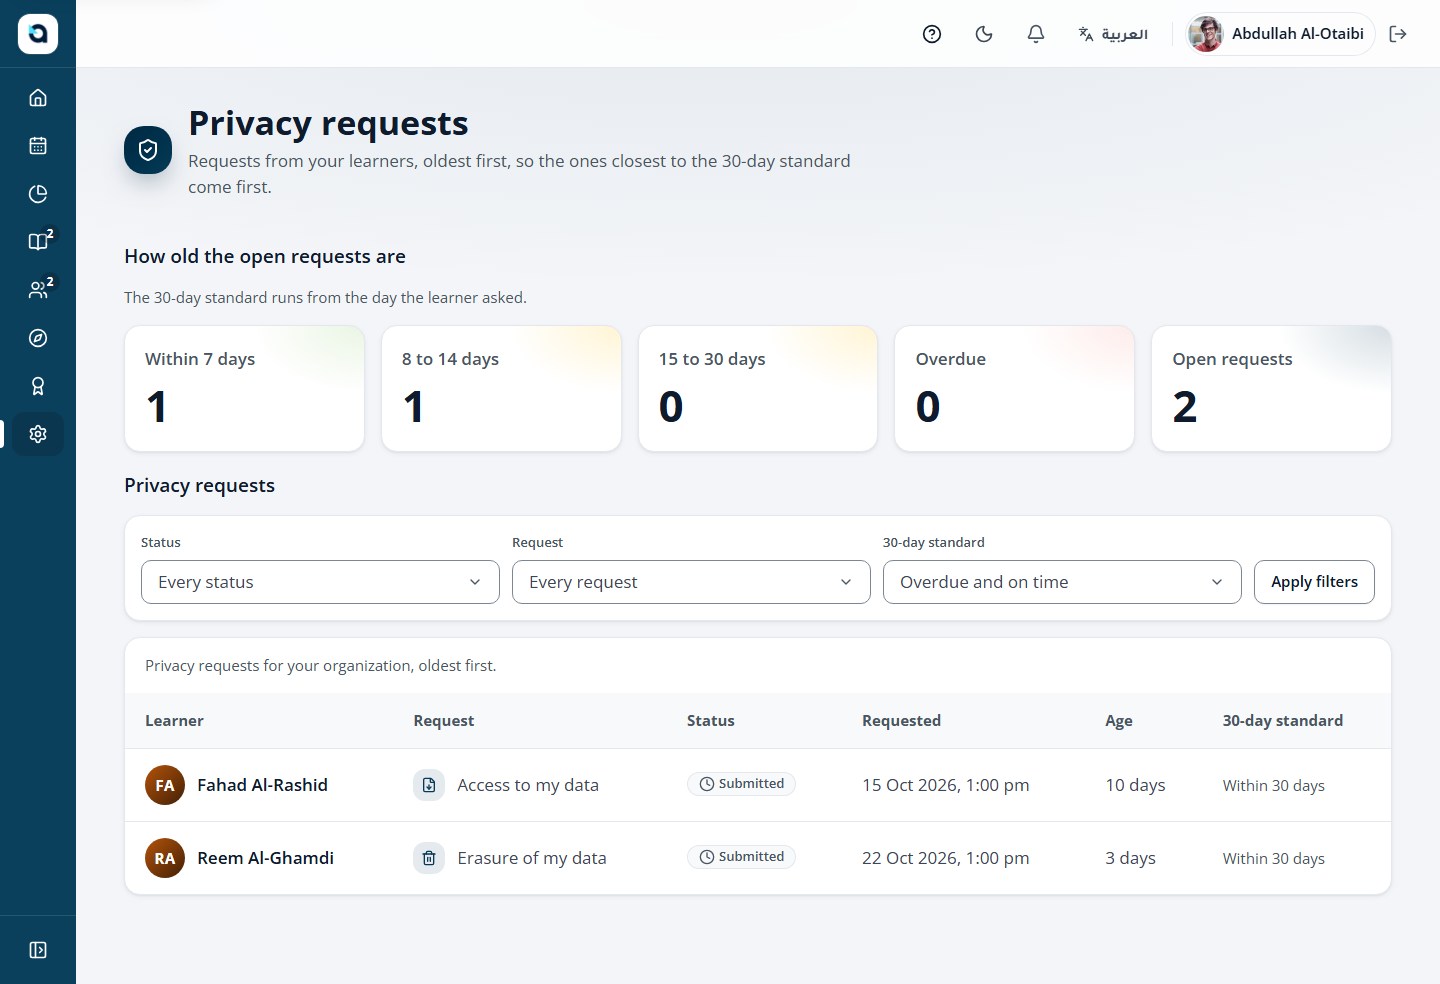Screen dimensions: 1440x984
Task: Click the 3 days age value
Action: point(1130,858)
